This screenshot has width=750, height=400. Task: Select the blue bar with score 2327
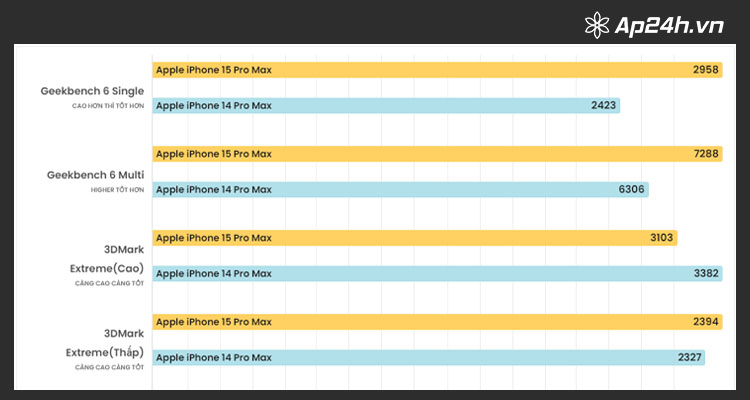click(x=429, y=357)
